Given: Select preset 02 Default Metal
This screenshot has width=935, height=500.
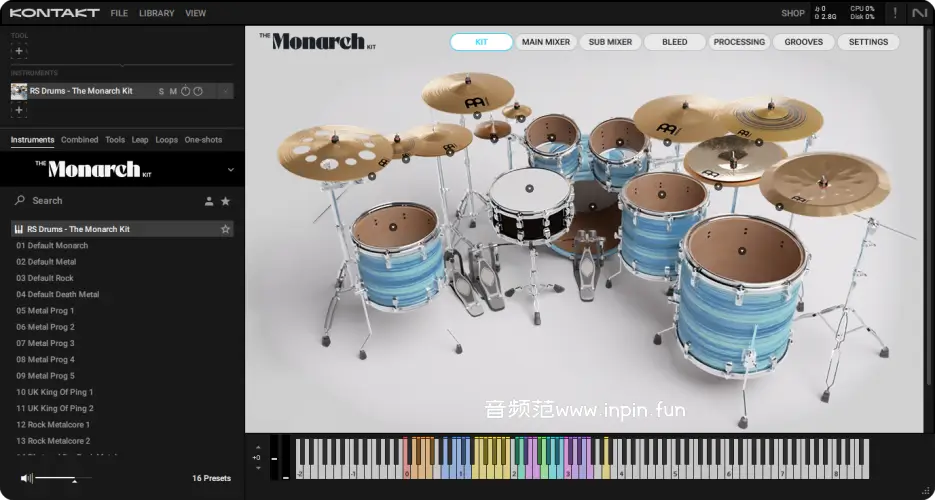Looking at the screenshot, I should coord(46,262).
